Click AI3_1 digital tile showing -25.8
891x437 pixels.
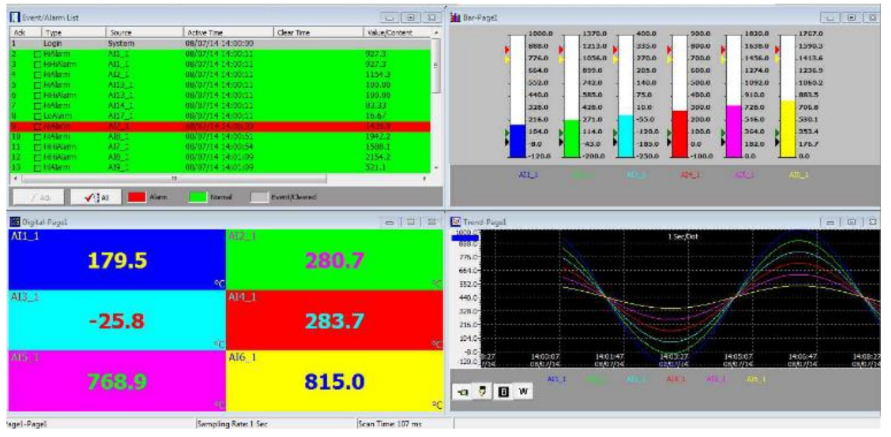coord(117,321)
